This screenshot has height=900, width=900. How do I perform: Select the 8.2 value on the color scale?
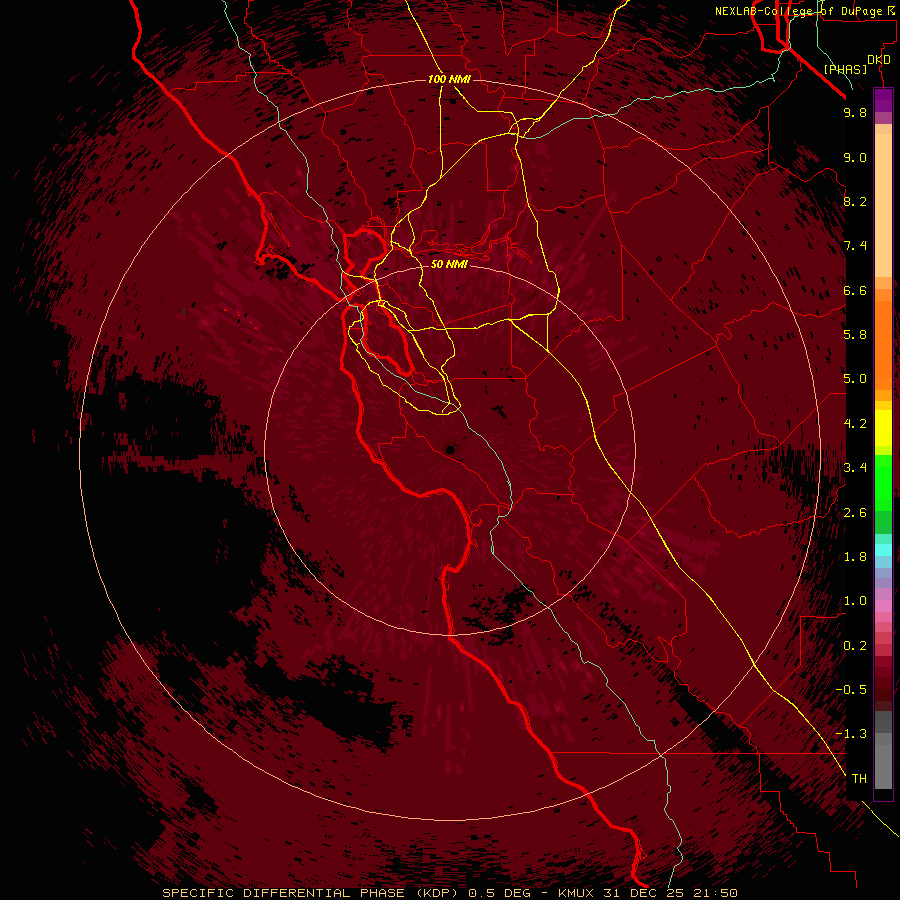(x=855, y=201)
